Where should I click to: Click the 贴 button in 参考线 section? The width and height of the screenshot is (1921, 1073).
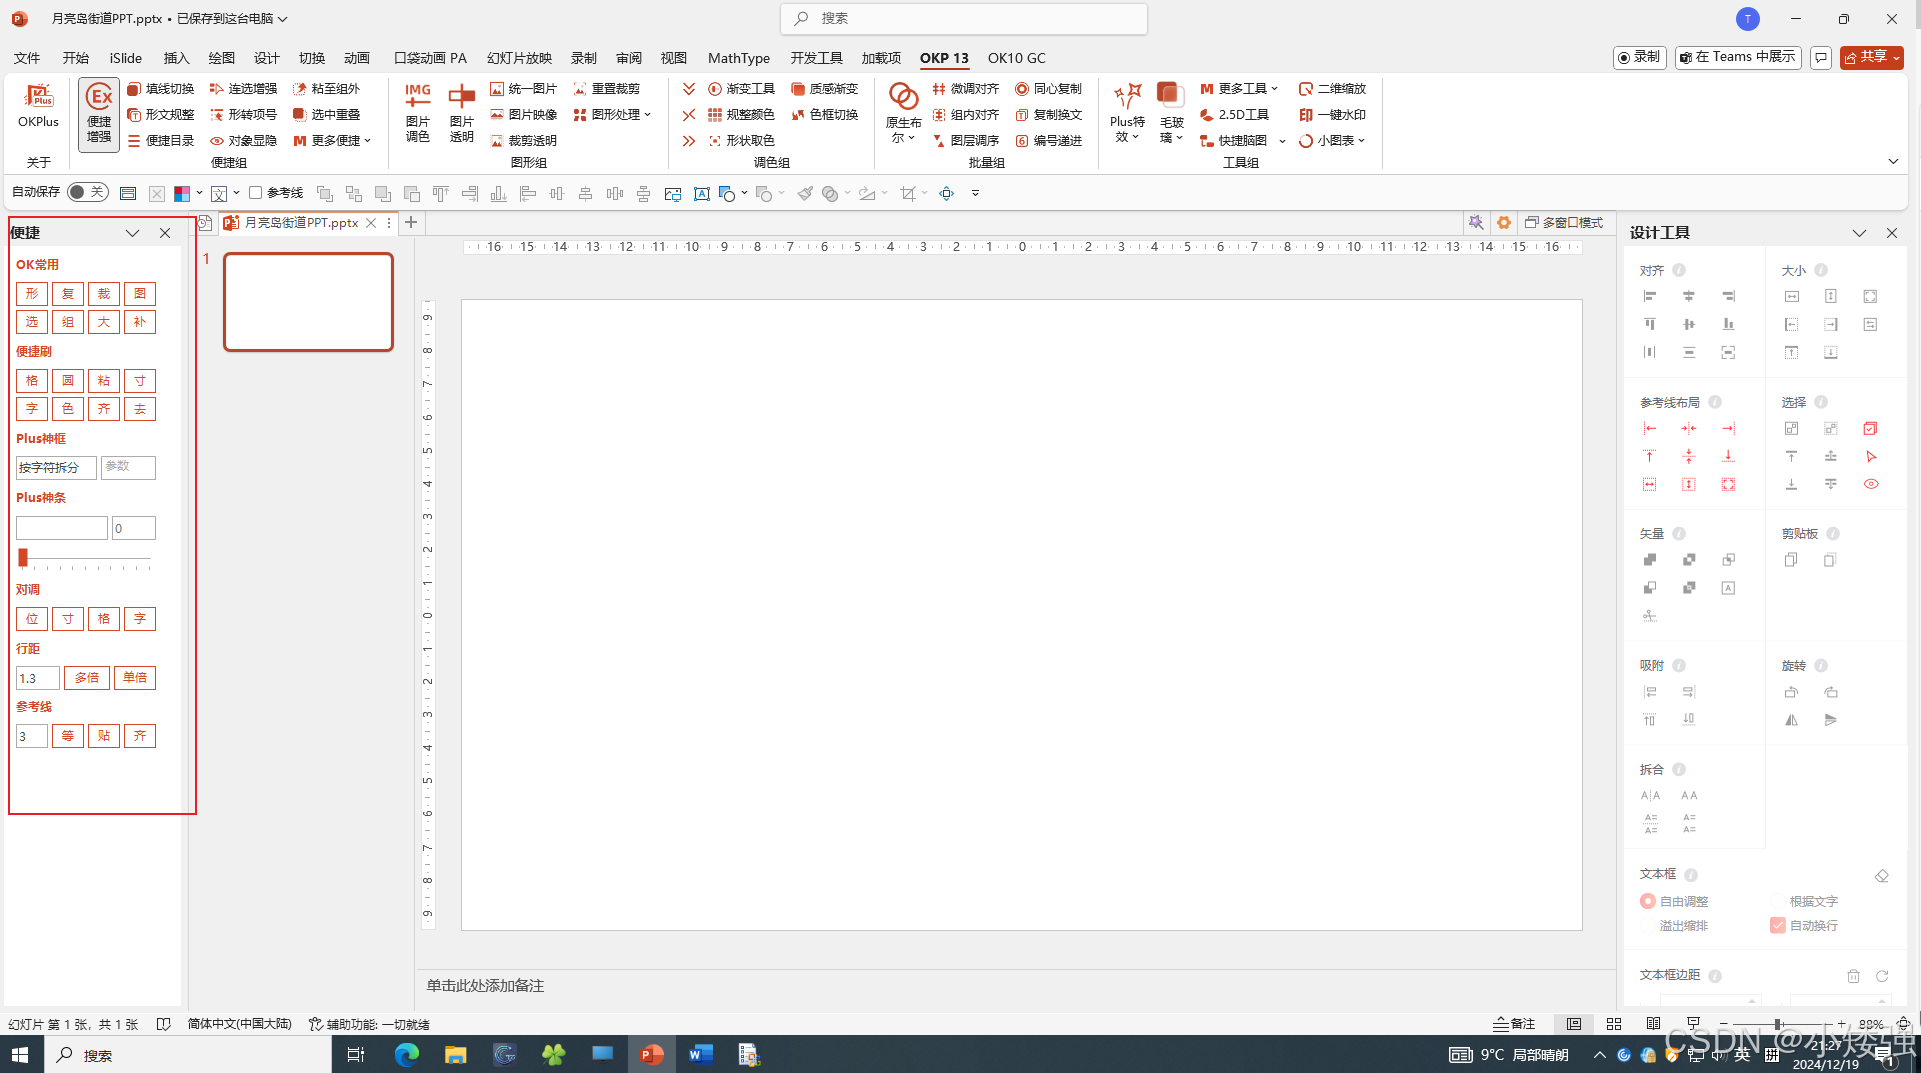[104, 736]
